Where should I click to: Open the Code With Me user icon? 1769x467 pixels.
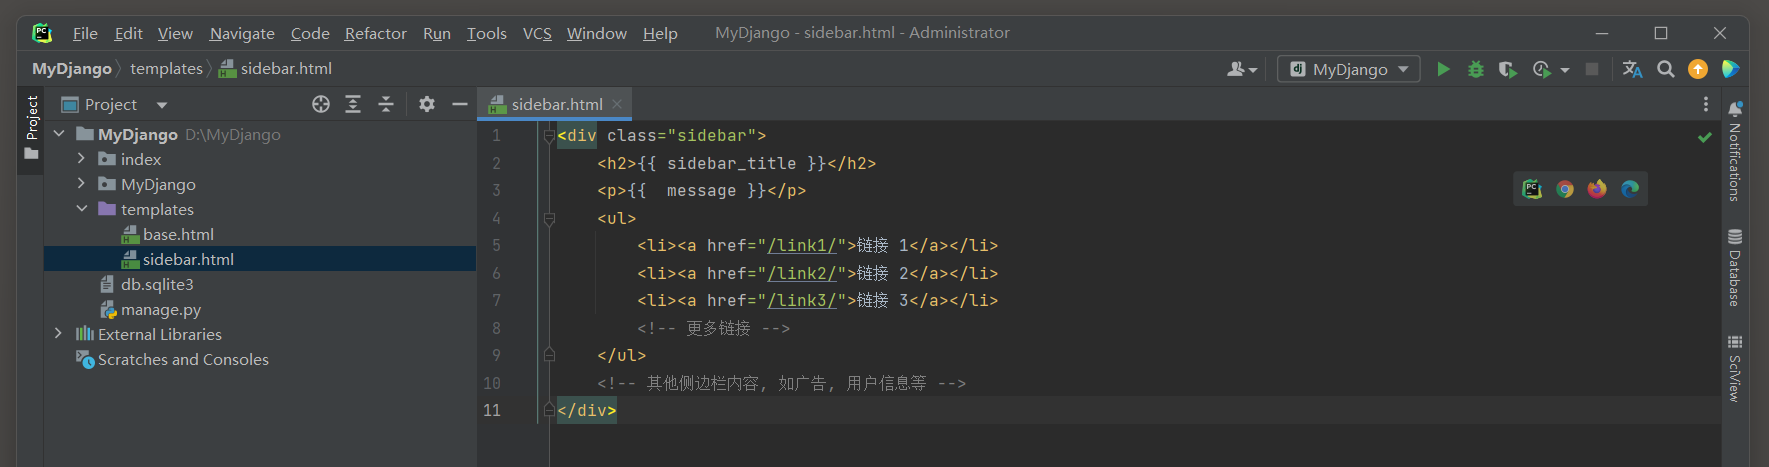click(1236, 69)
